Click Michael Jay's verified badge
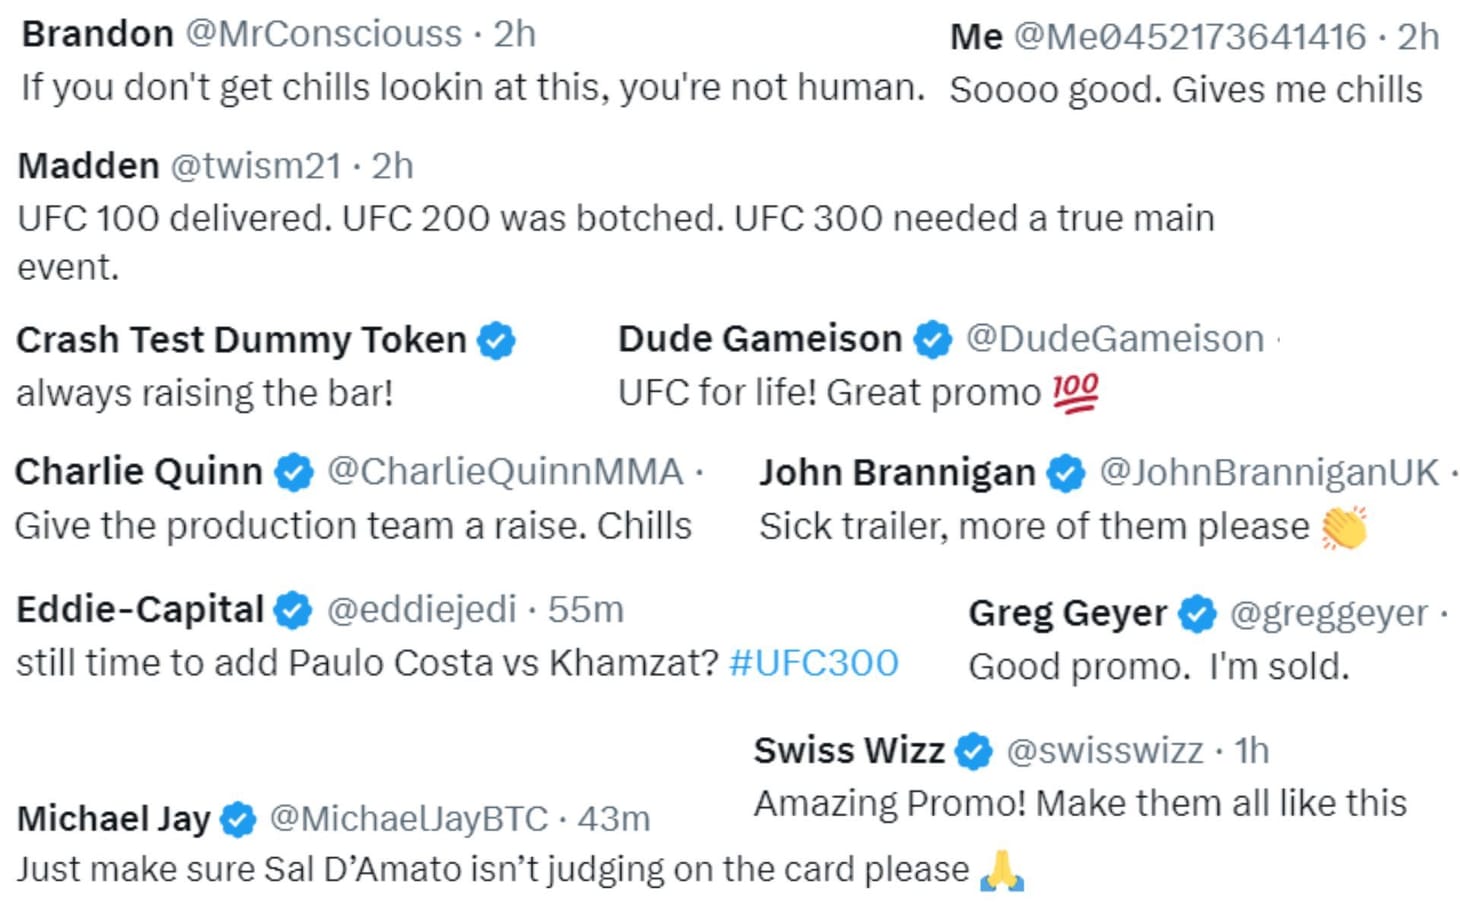 238,820
